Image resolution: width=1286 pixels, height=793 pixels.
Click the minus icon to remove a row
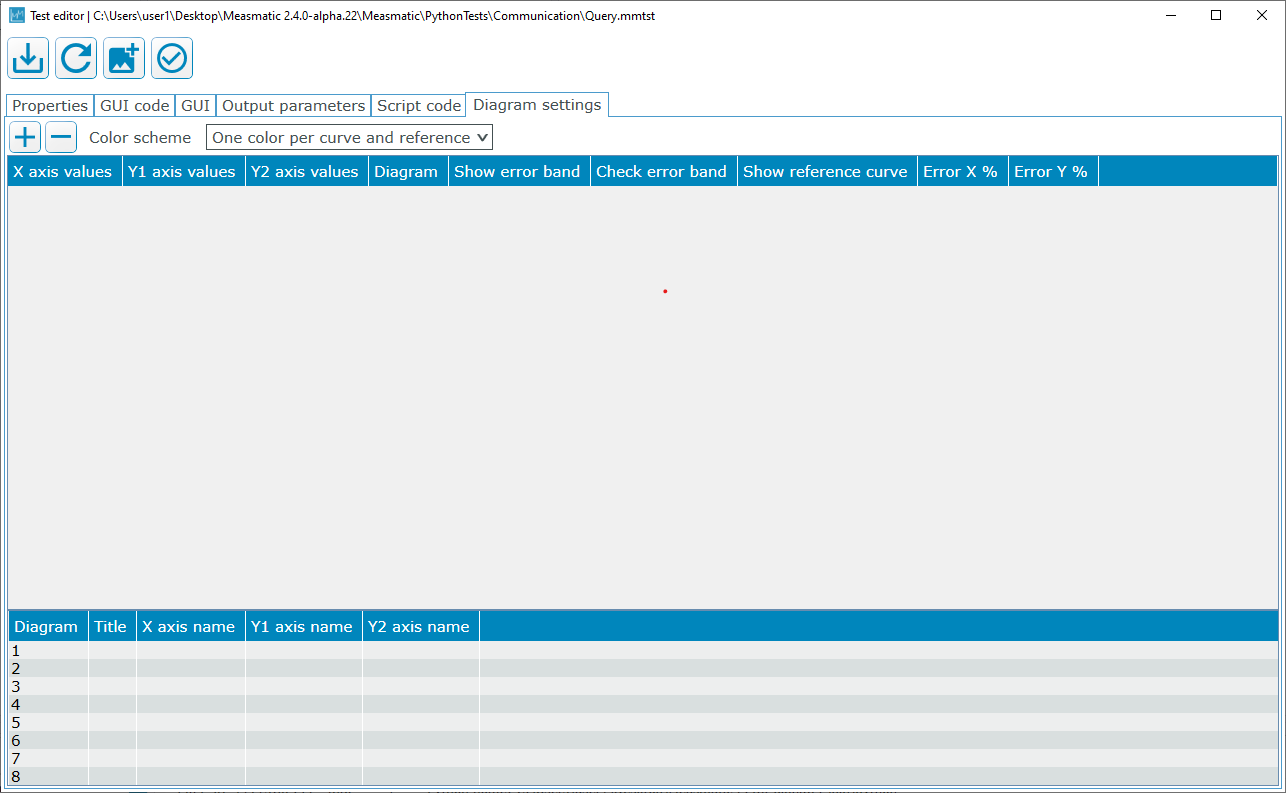[x=61, y=137]
